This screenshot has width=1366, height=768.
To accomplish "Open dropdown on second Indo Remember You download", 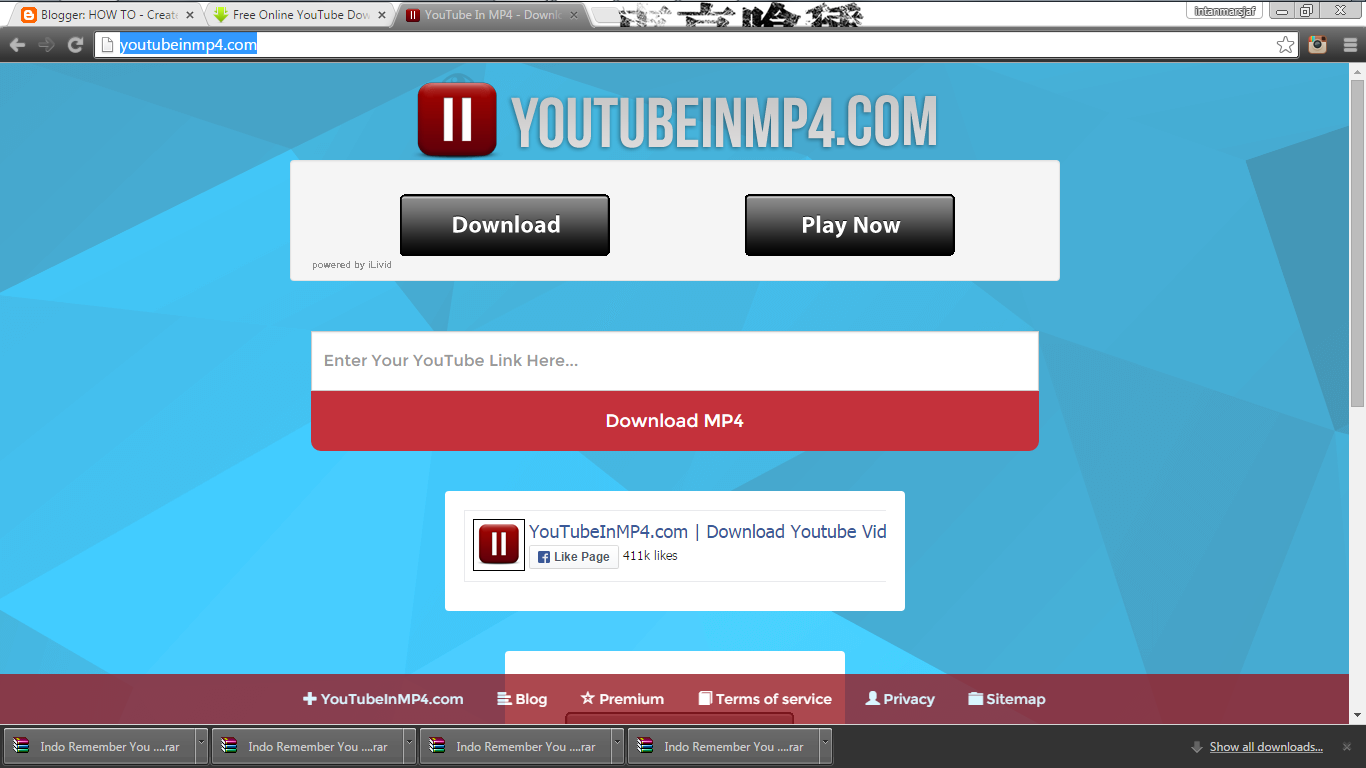I will tap(409, 746).
